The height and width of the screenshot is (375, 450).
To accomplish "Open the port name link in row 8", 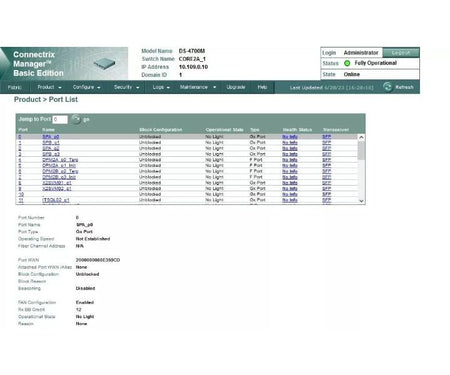I will click(x=57, y=183).
